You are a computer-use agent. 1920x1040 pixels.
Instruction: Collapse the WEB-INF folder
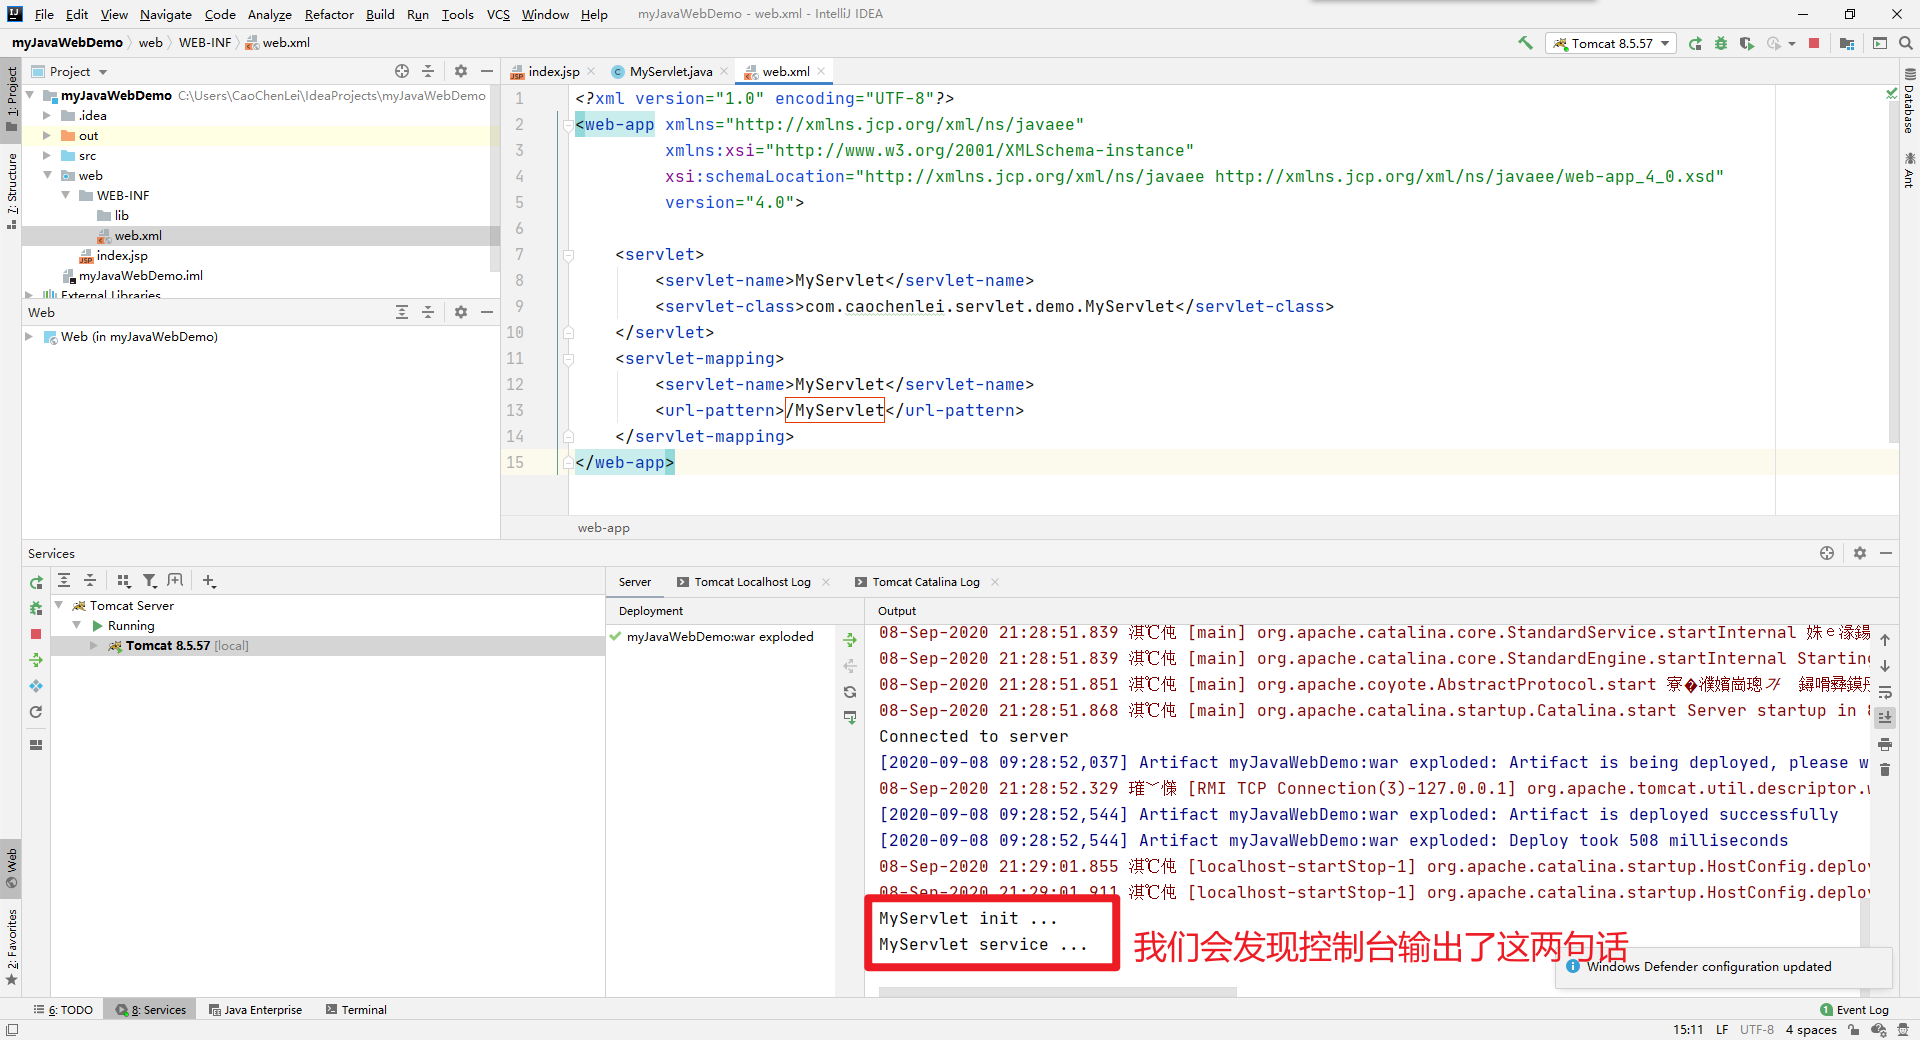click(64, 196)
